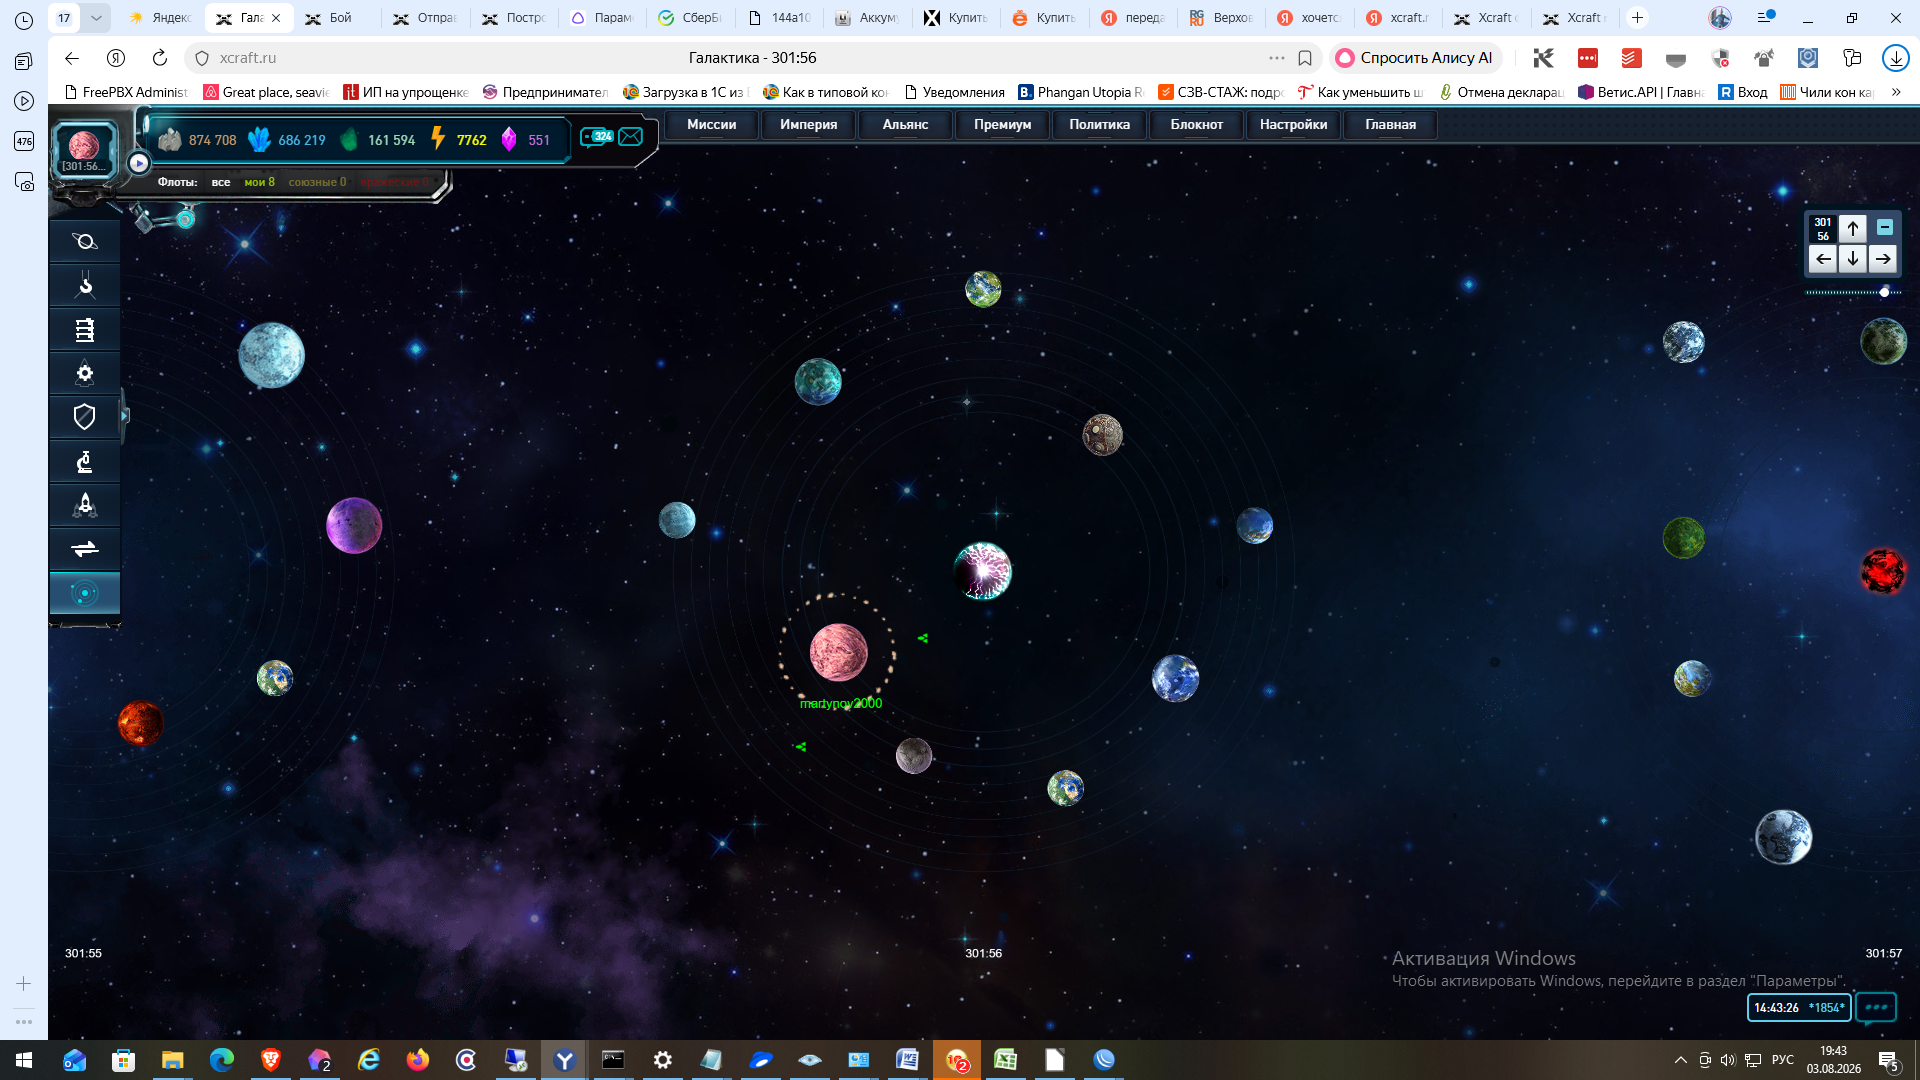Open the Политика menu
This screenshot has width=1920, height=1080.
(1099, 124)
